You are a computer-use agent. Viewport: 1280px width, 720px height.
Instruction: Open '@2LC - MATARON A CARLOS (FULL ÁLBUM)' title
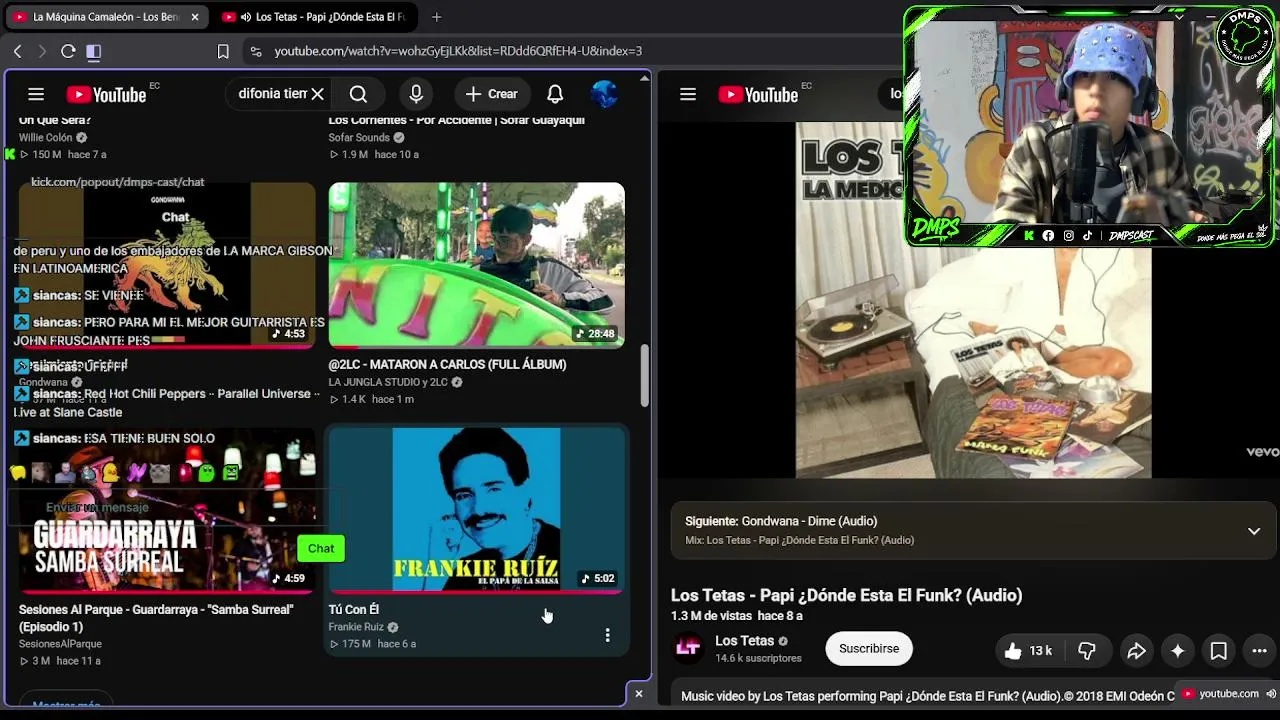coord(448,365)
